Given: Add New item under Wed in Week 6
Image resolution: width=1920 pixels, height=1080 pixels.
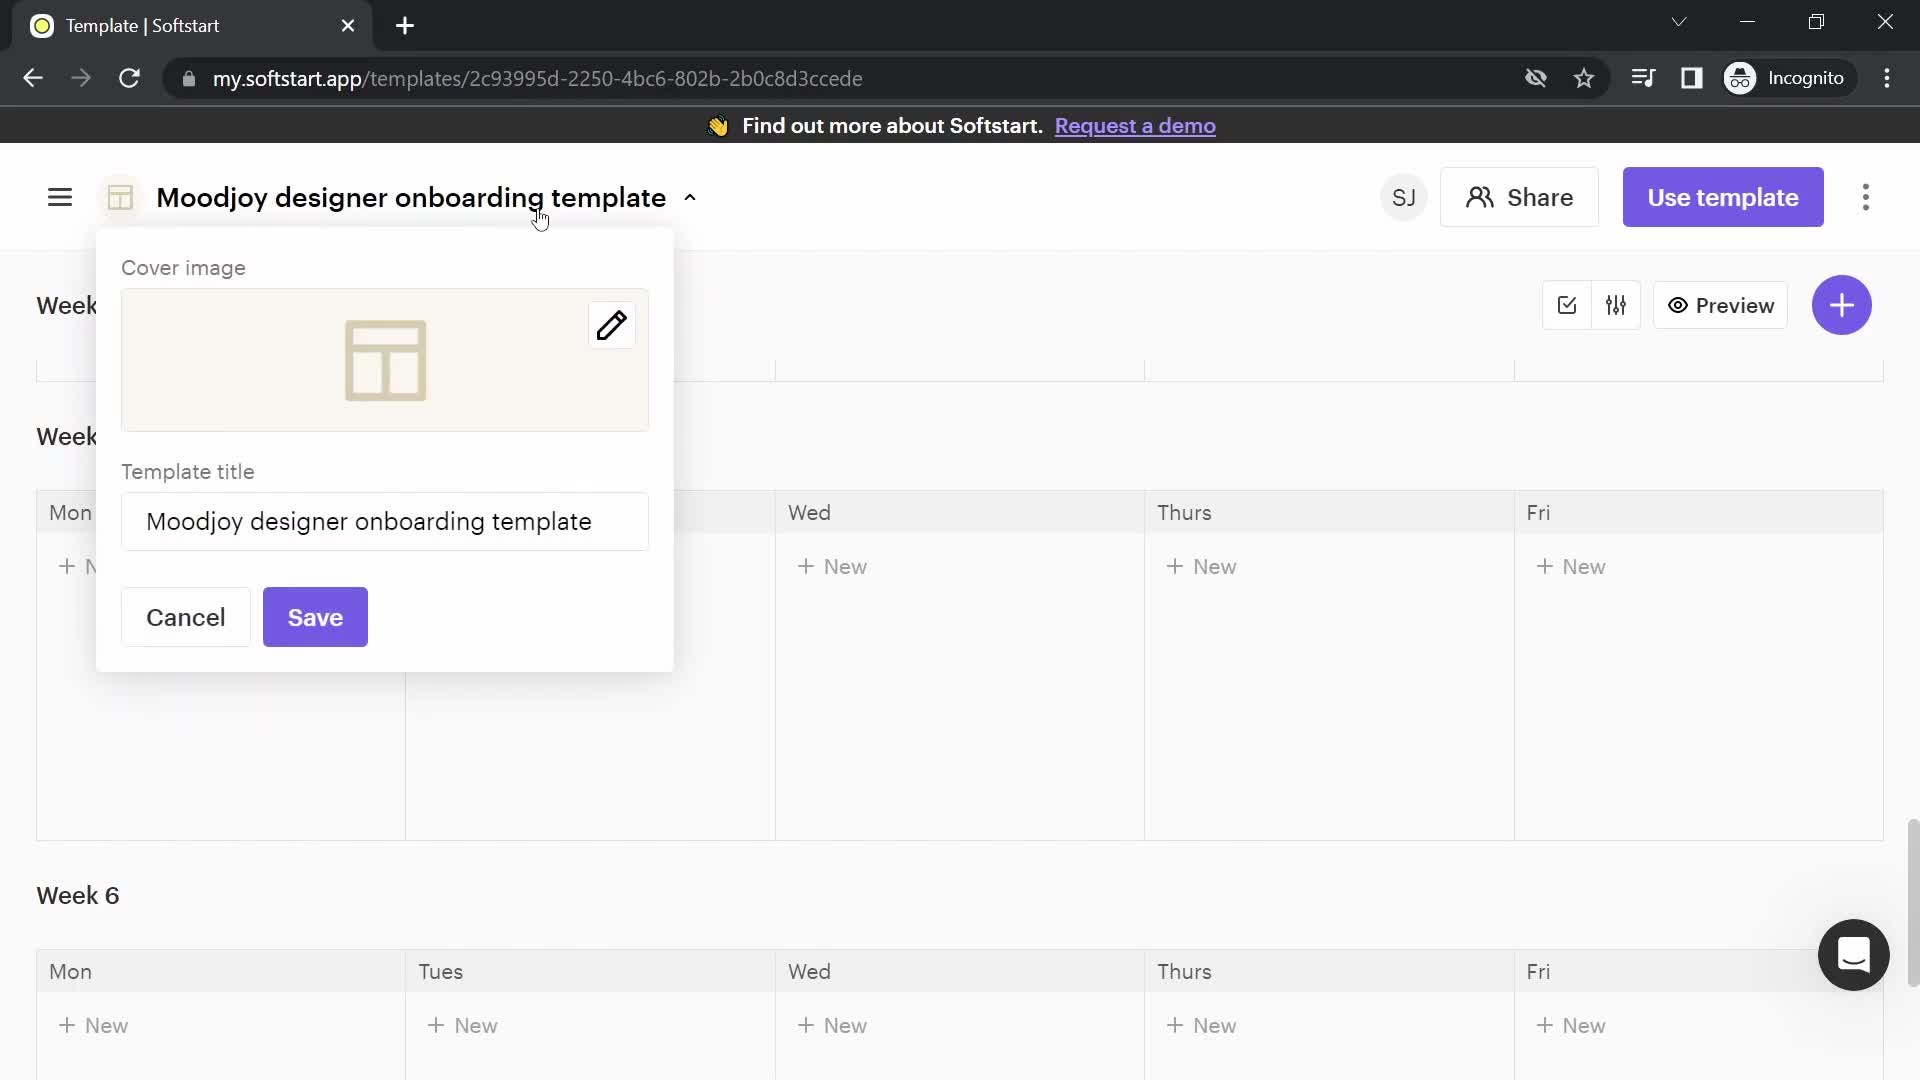Looking at the screenshot, I should click(831, 1026).
